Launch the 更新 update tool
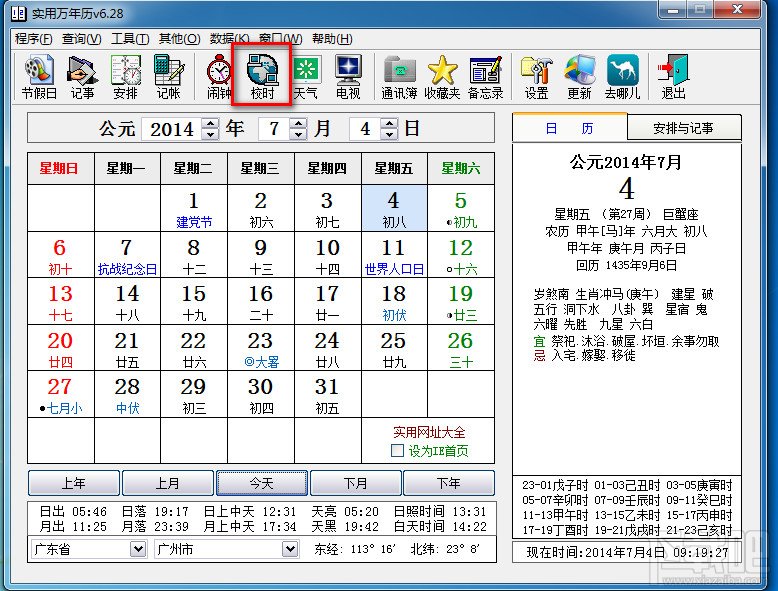Image resolution: width=778 pixels, height=591 pixels. (x=580, y=77)
